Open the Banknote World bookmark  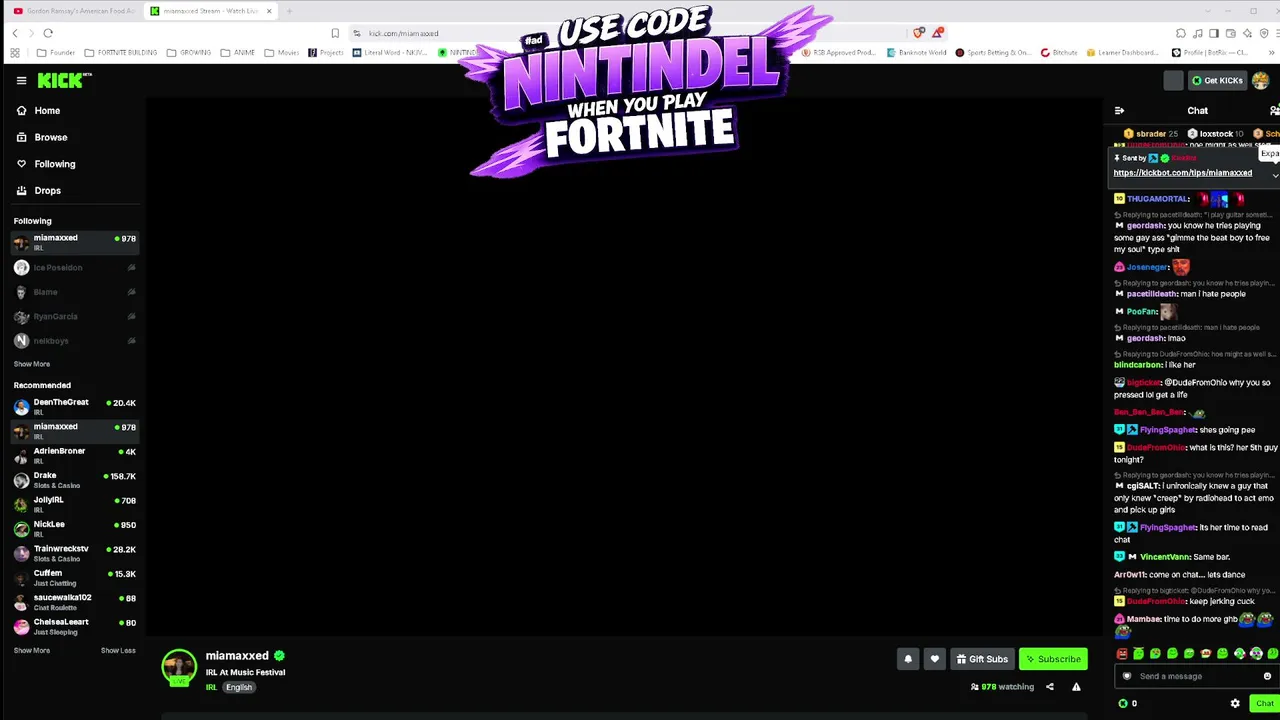[916, 53]
